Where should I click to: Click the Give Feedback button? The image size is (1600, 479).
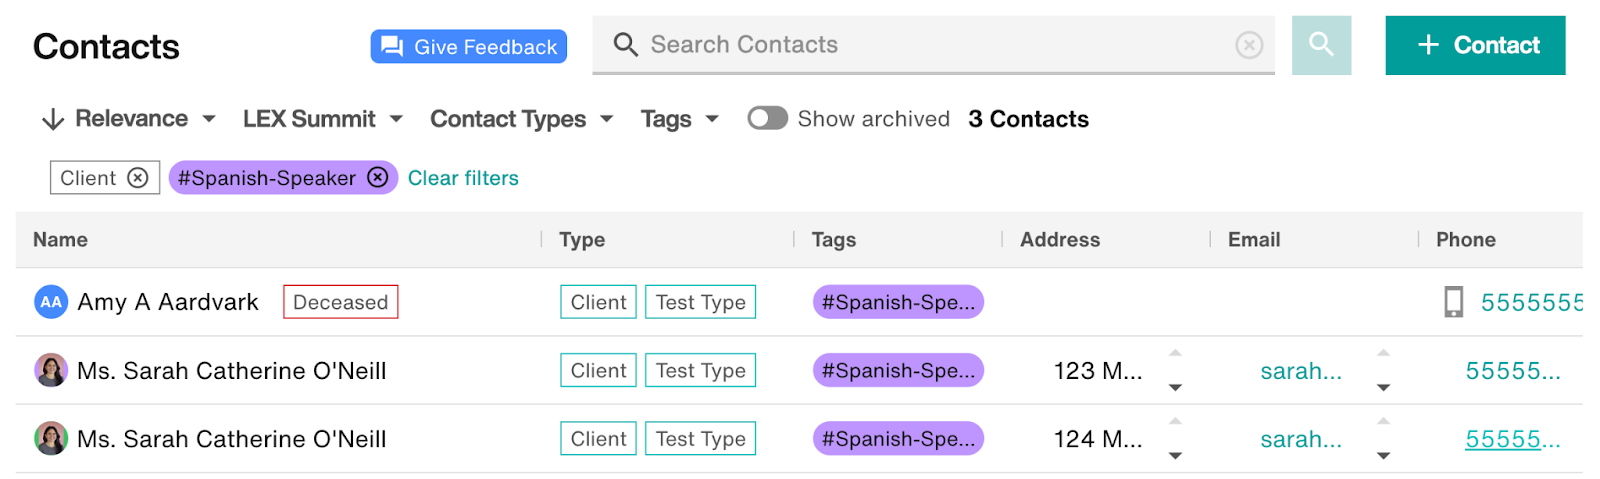(x=469, y=46)
